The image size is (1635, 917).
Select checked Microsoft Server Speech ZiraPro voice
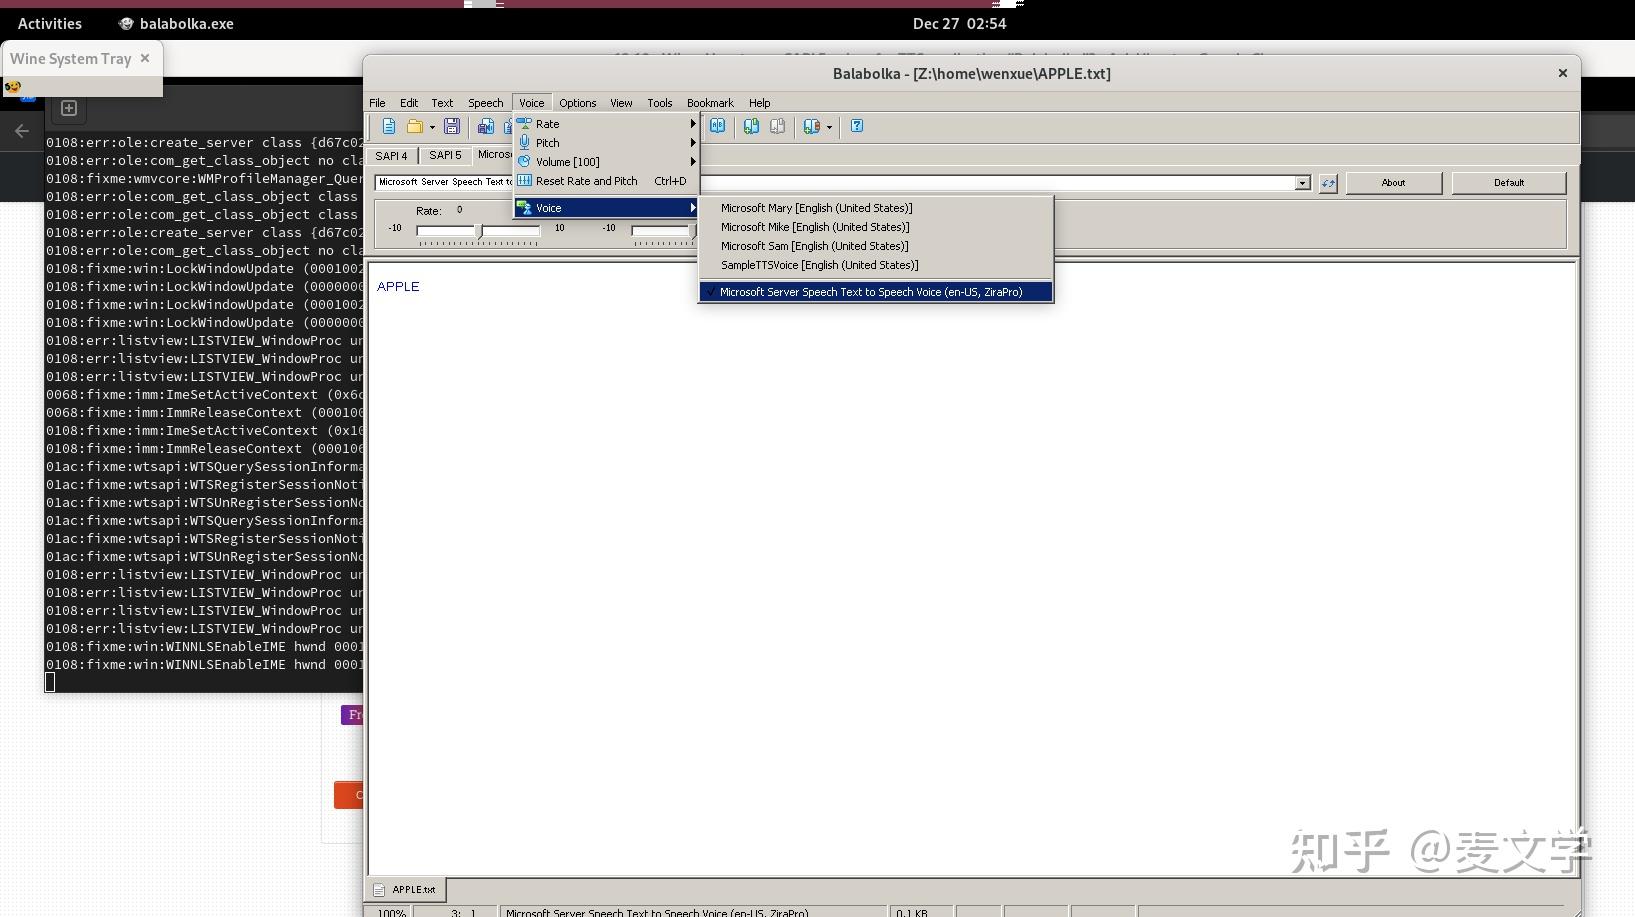(876, 292)
